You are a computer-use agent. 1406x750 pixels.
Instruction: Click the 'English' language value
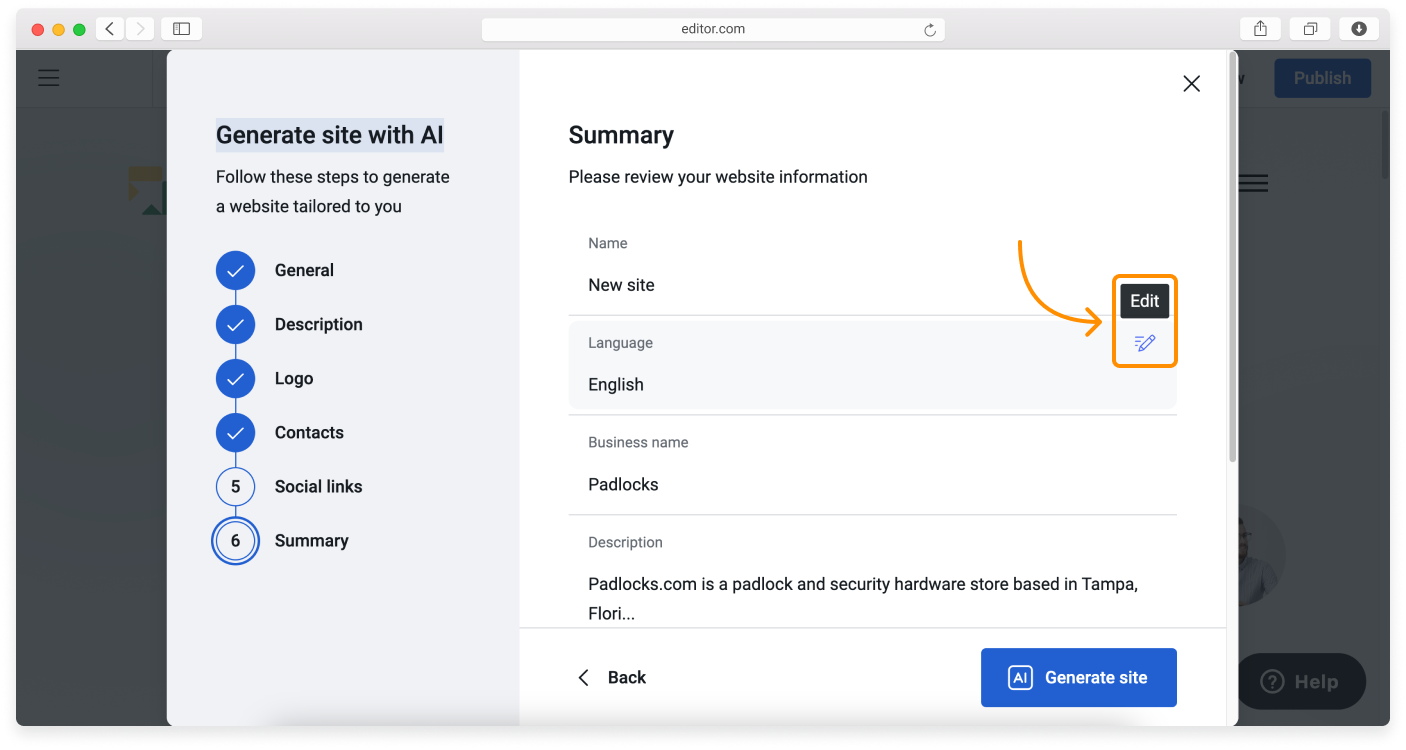click(616, 385)
